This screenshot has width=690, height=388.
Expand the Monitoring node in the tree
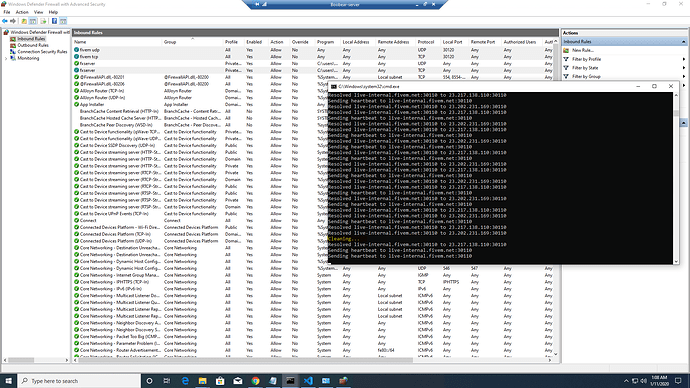coord(6,59)
